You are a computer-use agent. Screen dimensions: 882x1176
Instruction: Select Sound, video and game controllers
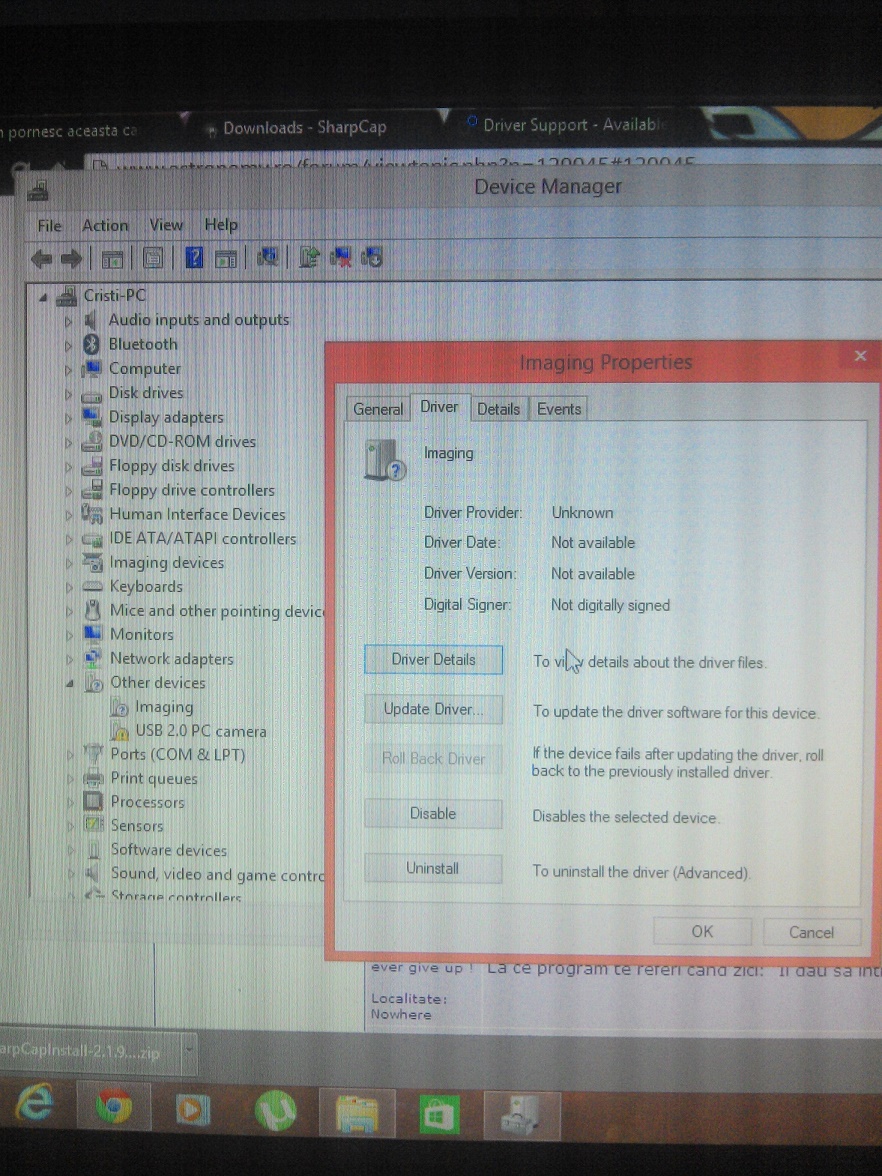coord(218,874)
